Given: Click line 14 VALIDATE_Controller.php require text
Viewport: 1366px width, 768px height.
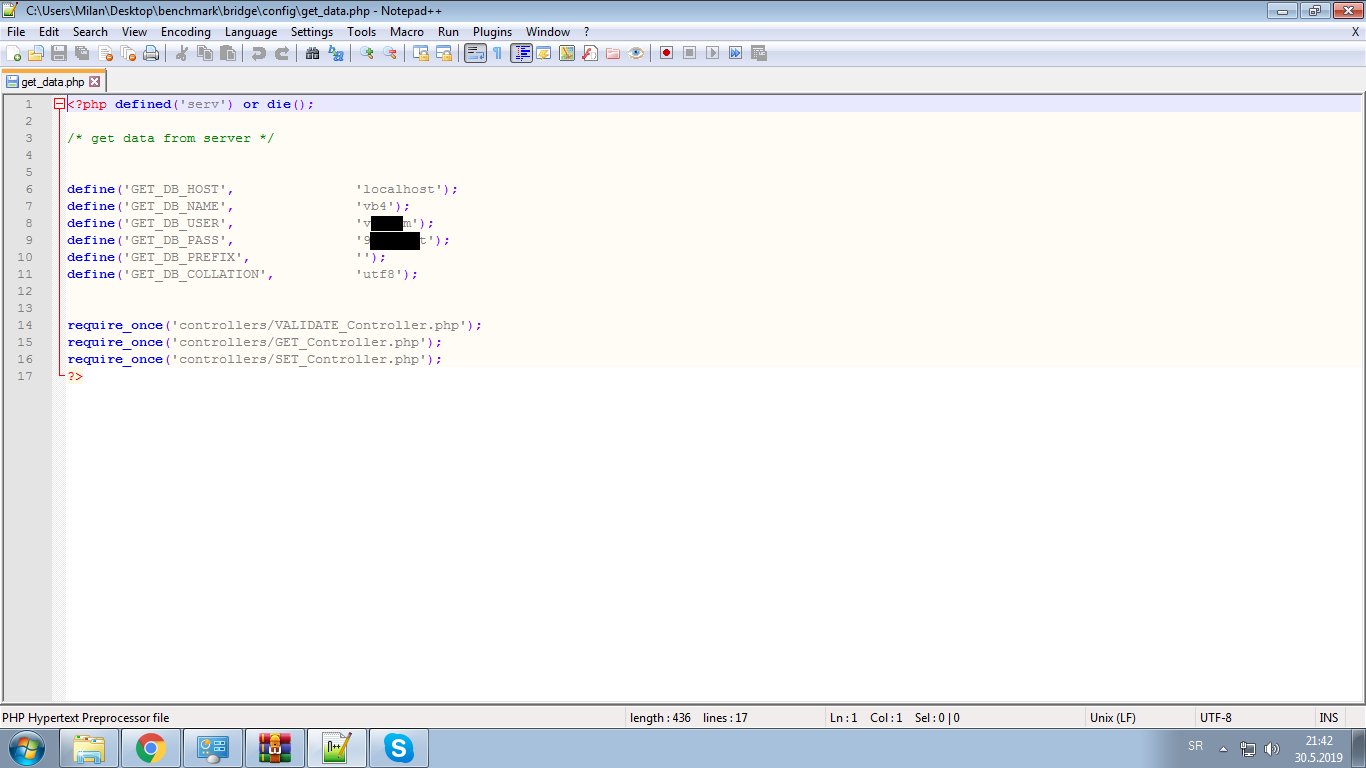Looking at the screenshot, I should pyautogui.click(x=275, y=325).
